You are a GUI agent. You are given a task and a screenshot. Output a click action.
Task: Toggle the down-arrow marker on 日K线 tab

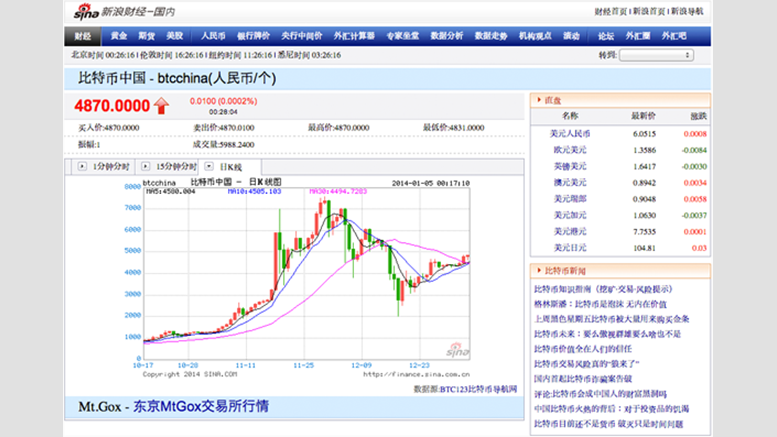[x=209, y=166]
